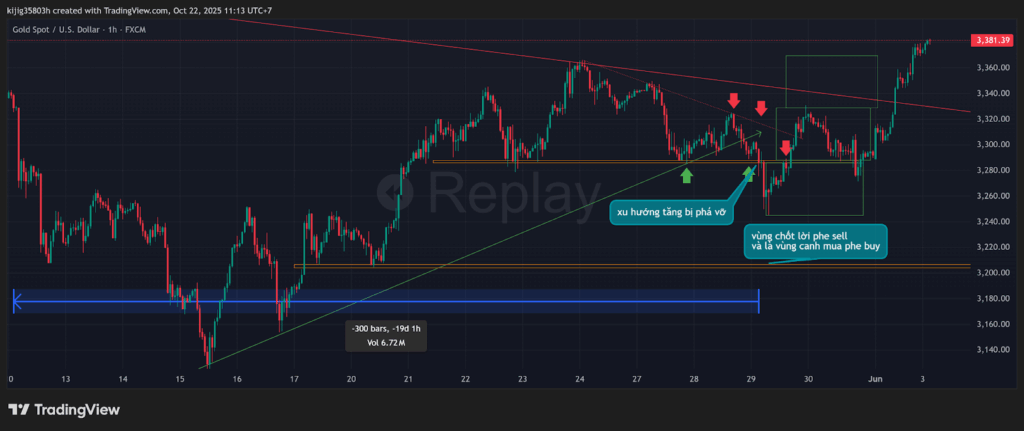Click the TradingView logo at bottom left

(64, 409)
